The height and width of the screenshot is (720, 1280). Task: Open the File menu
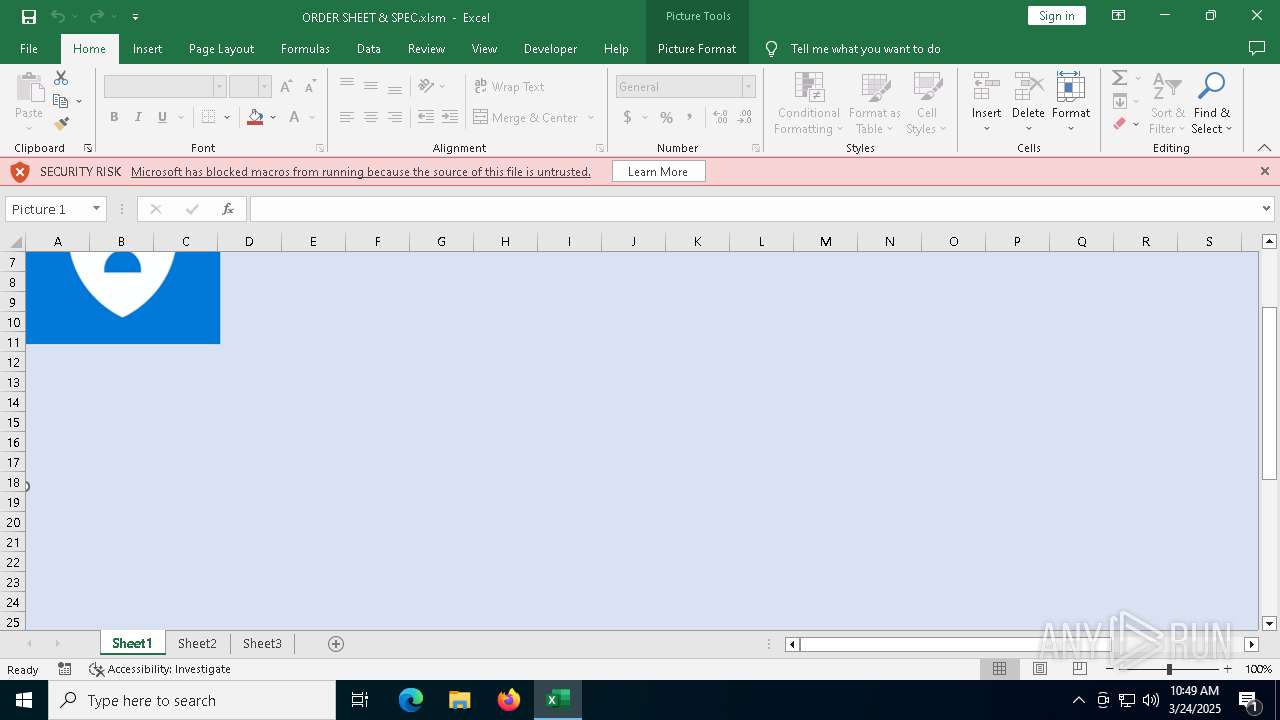[x=29, y=48]
